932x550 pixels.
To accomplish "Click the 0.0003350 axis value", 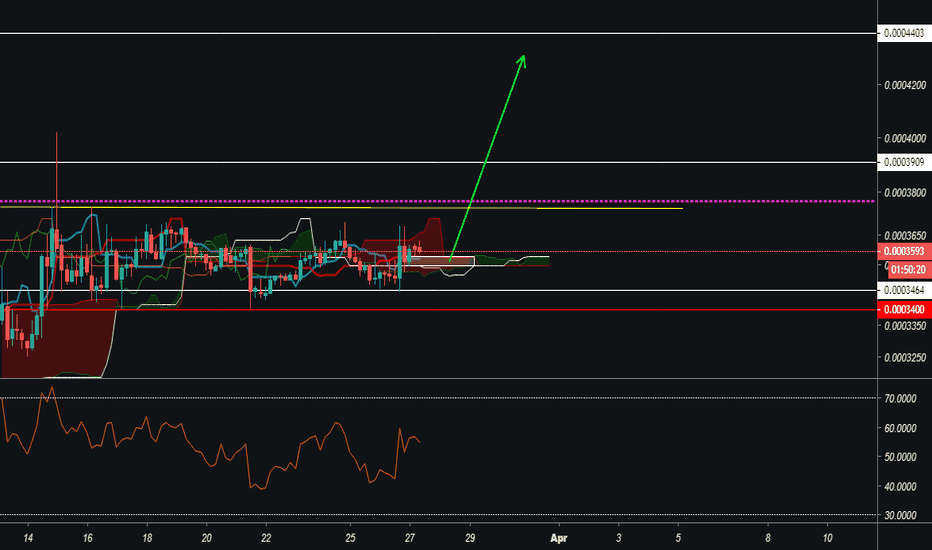I will tap(905, 326).
